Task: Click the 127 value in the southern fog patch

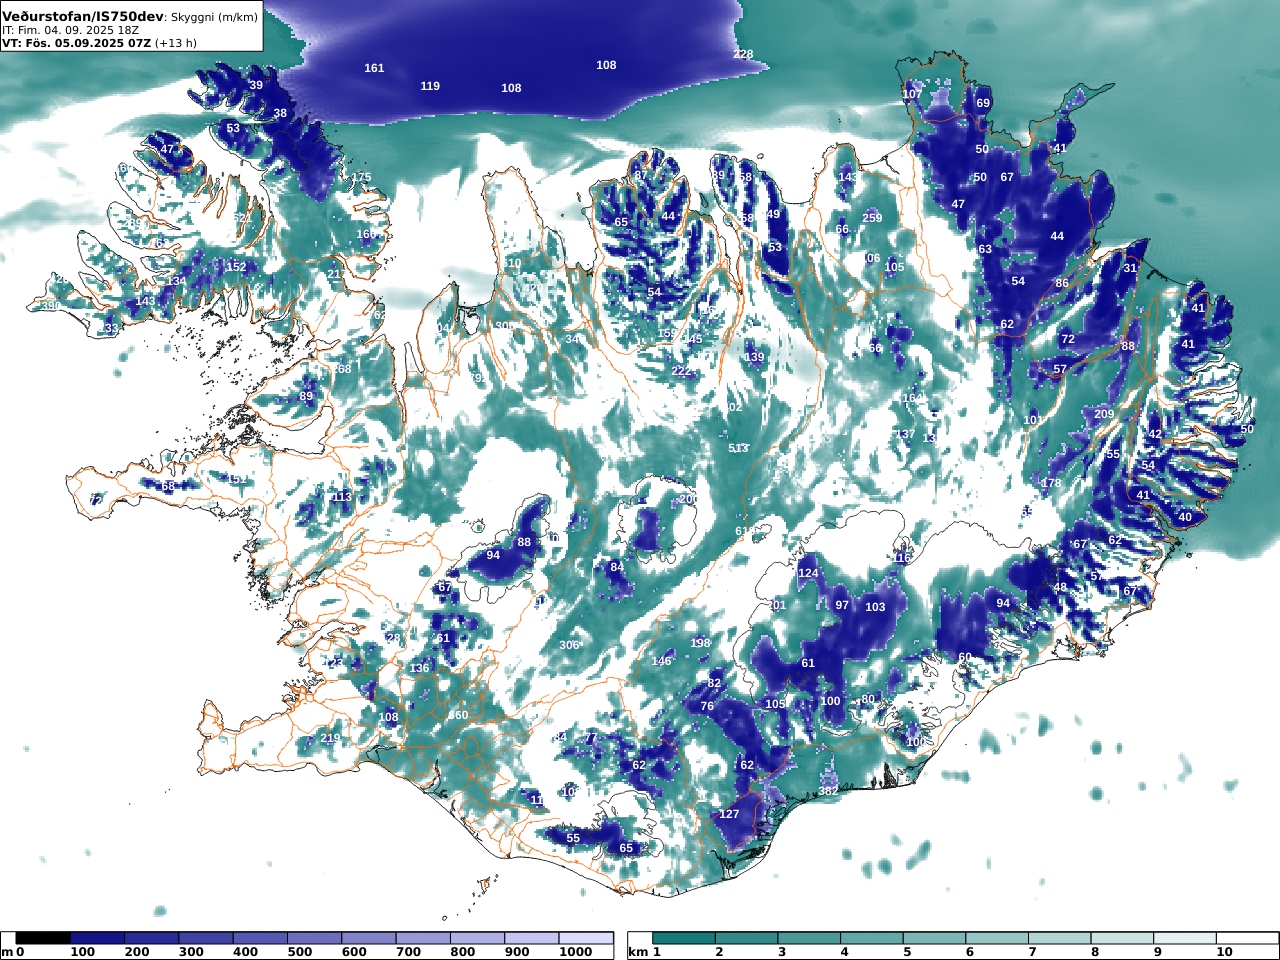Action: (729, 814)
